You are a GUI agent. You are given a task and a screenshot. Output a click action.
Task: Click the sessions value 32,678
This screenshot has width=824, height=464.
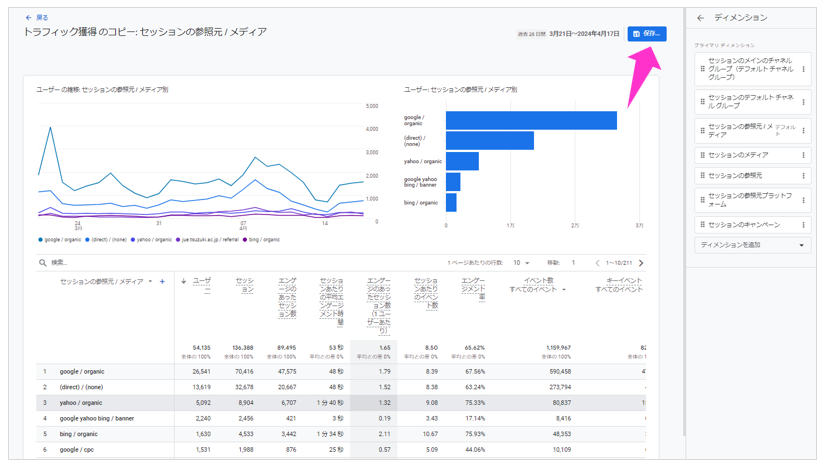(244, 387)
